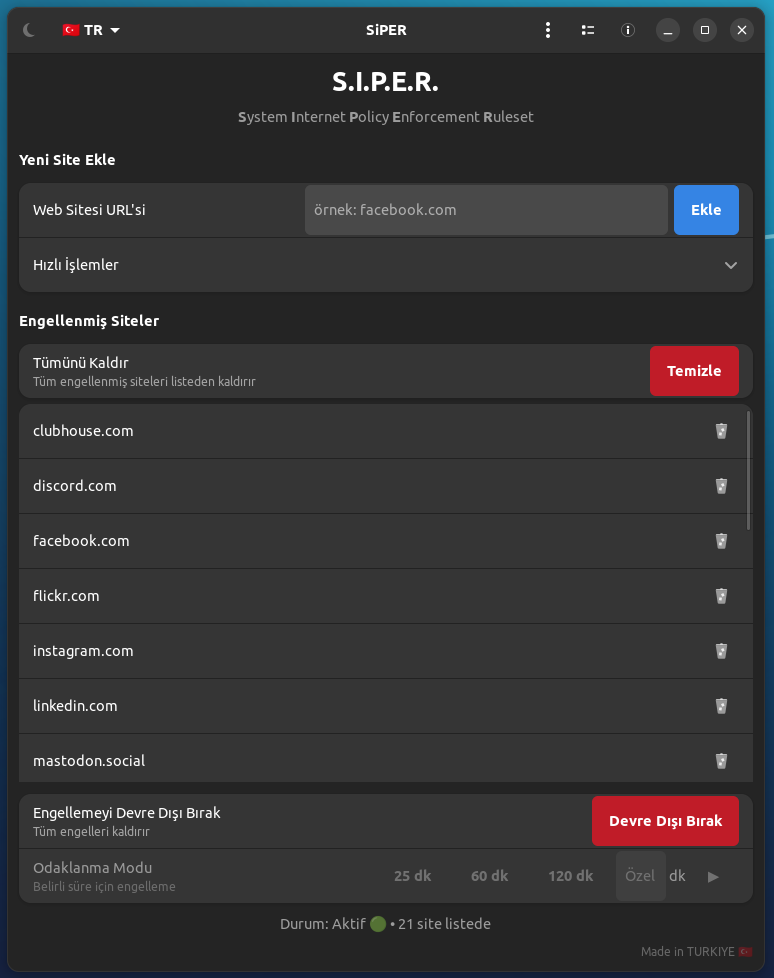Image resolution: width=774 pixels, height=978 pixels.
Task: Open the about info icon
Action: [x=628, y=30]
